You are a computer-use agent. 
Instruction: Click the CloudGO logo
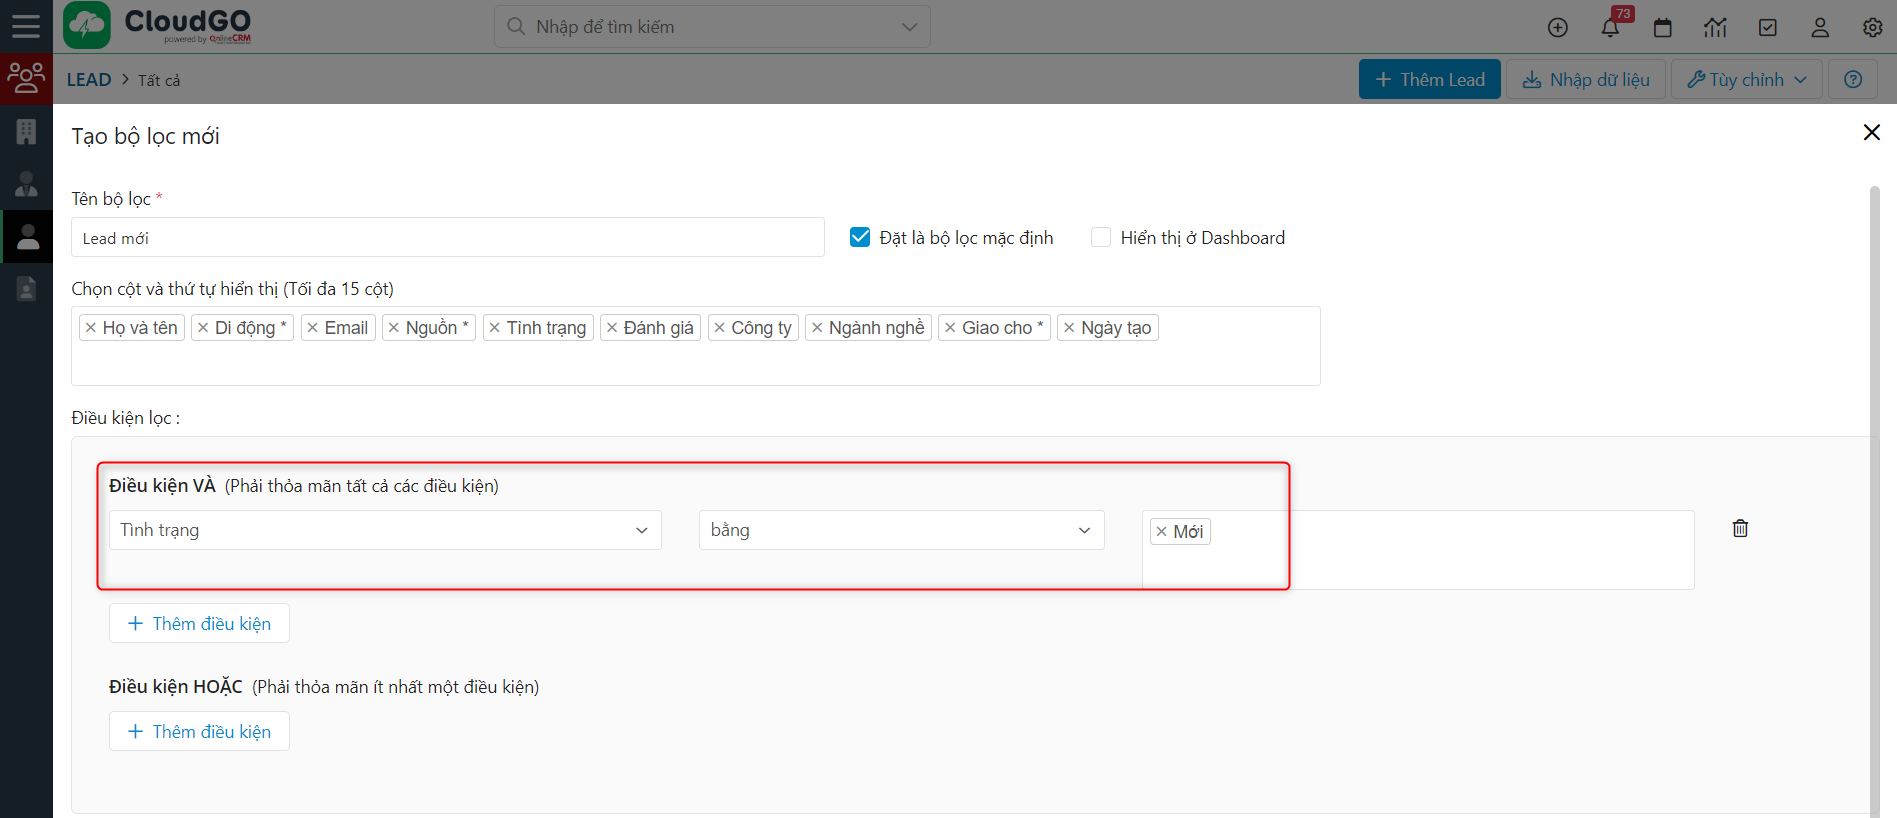coord(158,26)
